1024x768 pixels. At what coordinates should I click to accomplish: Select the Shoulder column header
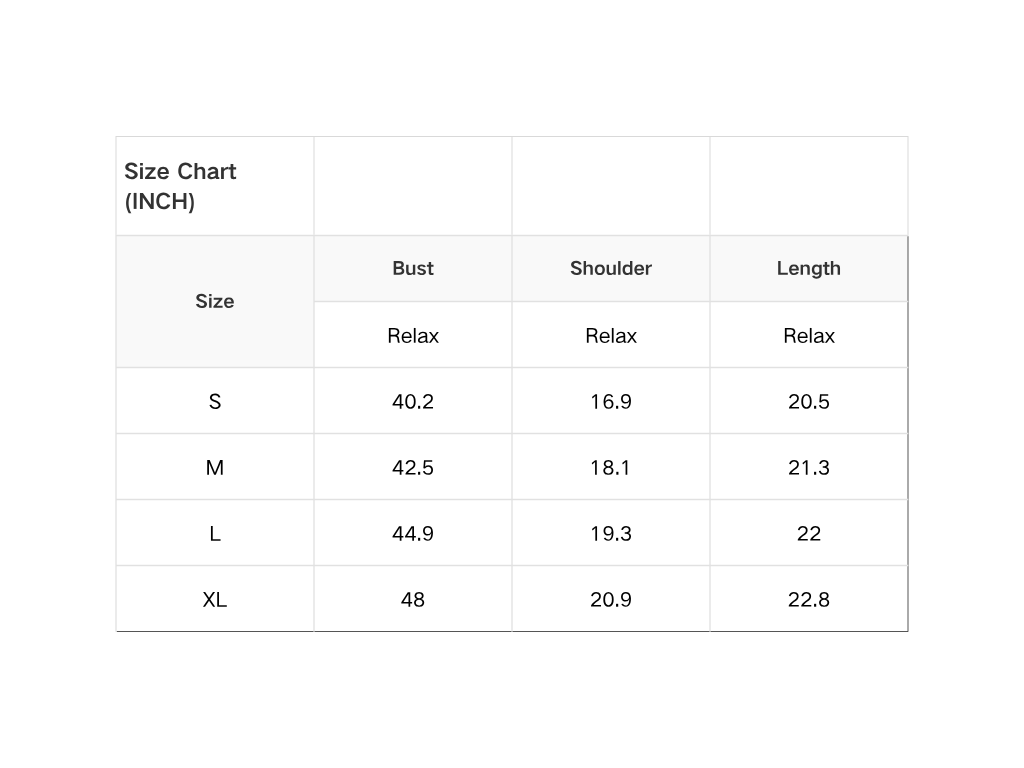click(611, 268)
